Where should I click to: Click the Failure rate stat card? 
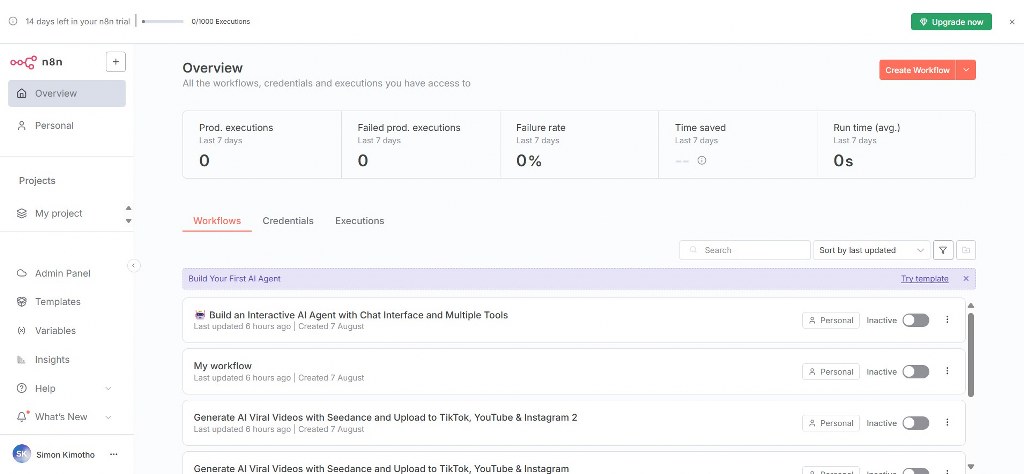(580, 144)
